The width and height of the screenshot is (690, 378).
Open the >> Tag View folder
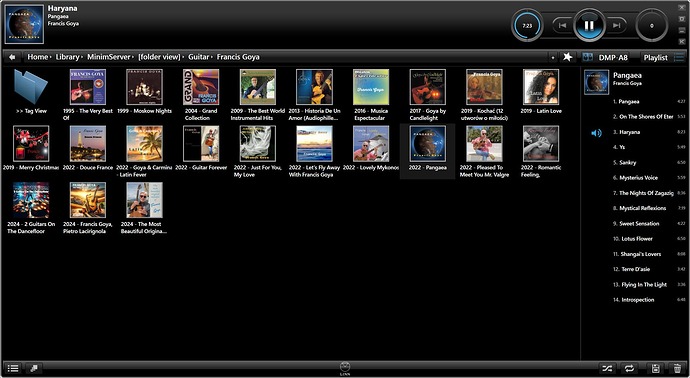[x=31, y=92]
